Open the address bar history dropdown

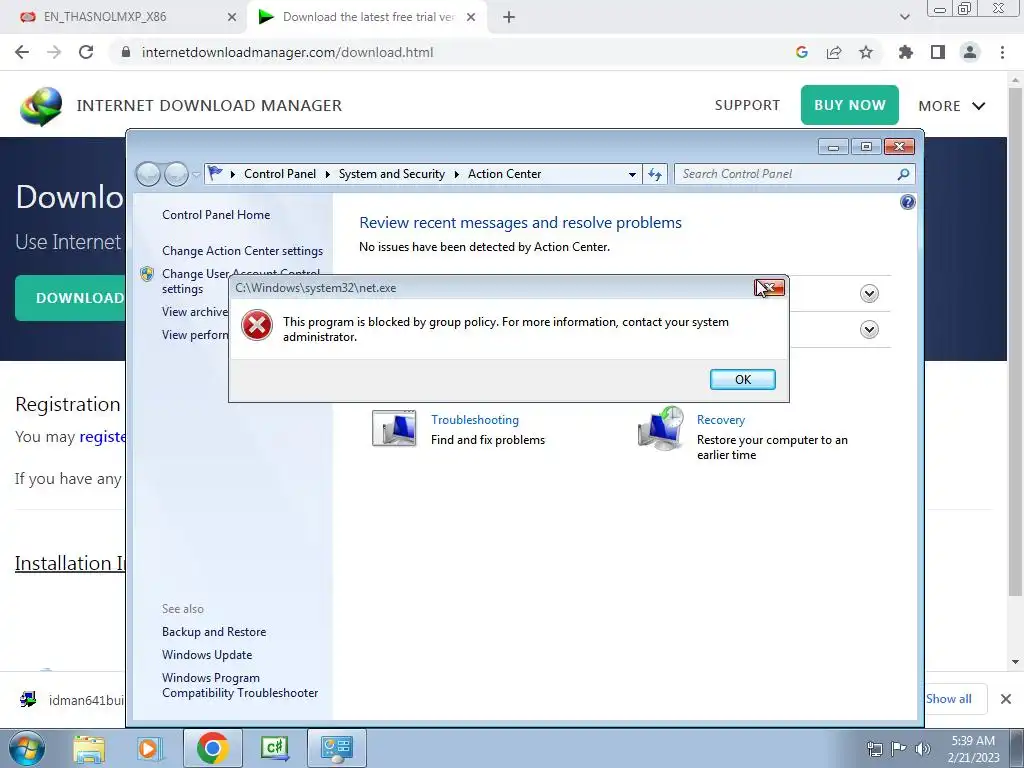pos(632,174)
